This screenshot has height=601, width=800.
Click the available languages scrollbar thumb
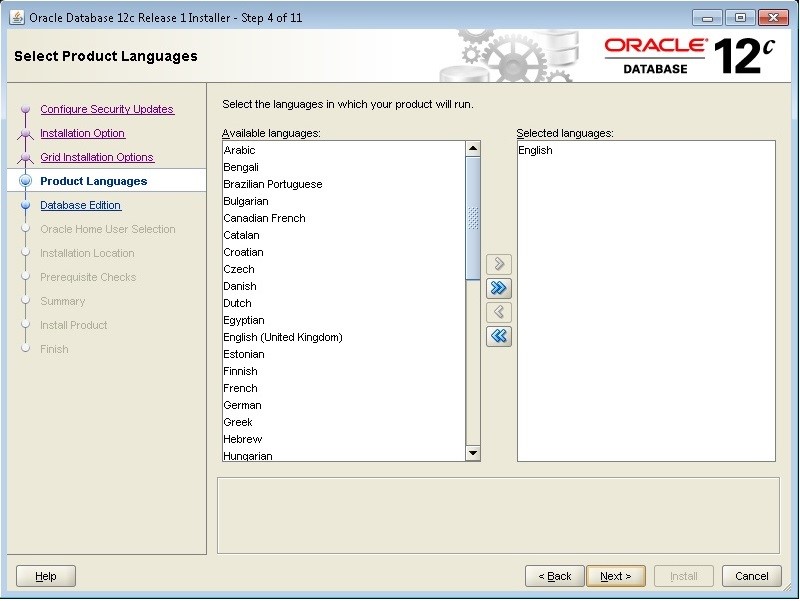click(473, 218)
